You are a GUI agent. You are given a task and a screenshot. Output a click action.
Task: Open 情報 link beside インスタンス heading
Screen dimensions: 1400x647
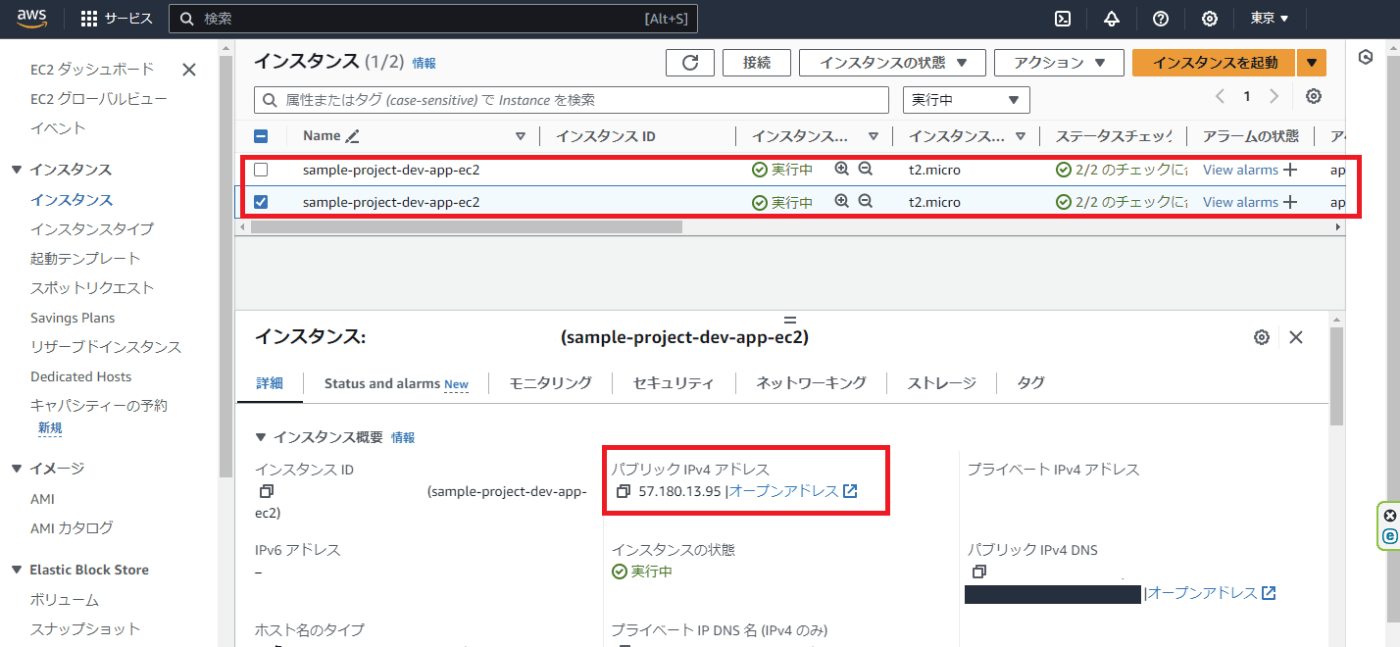click(424, 63)
